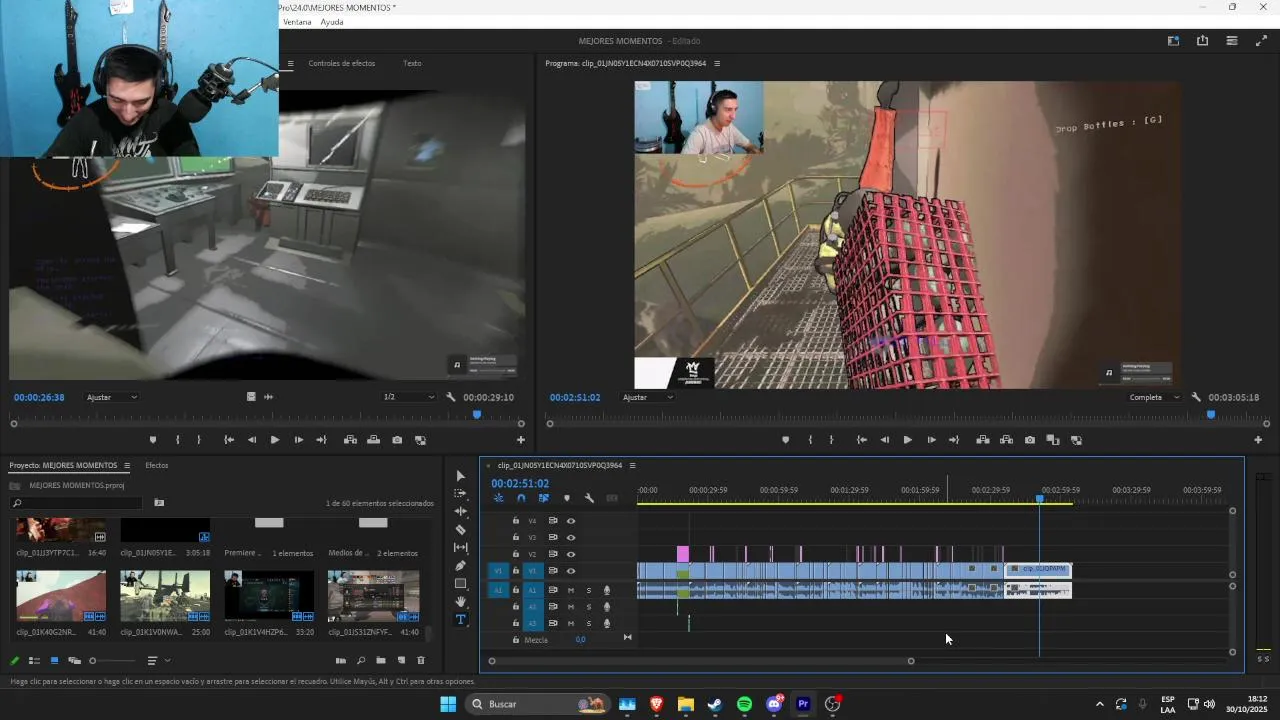Click Extract button in Program monitor
This screenshot has height=720, width=1280.
tap(1006, 440)
